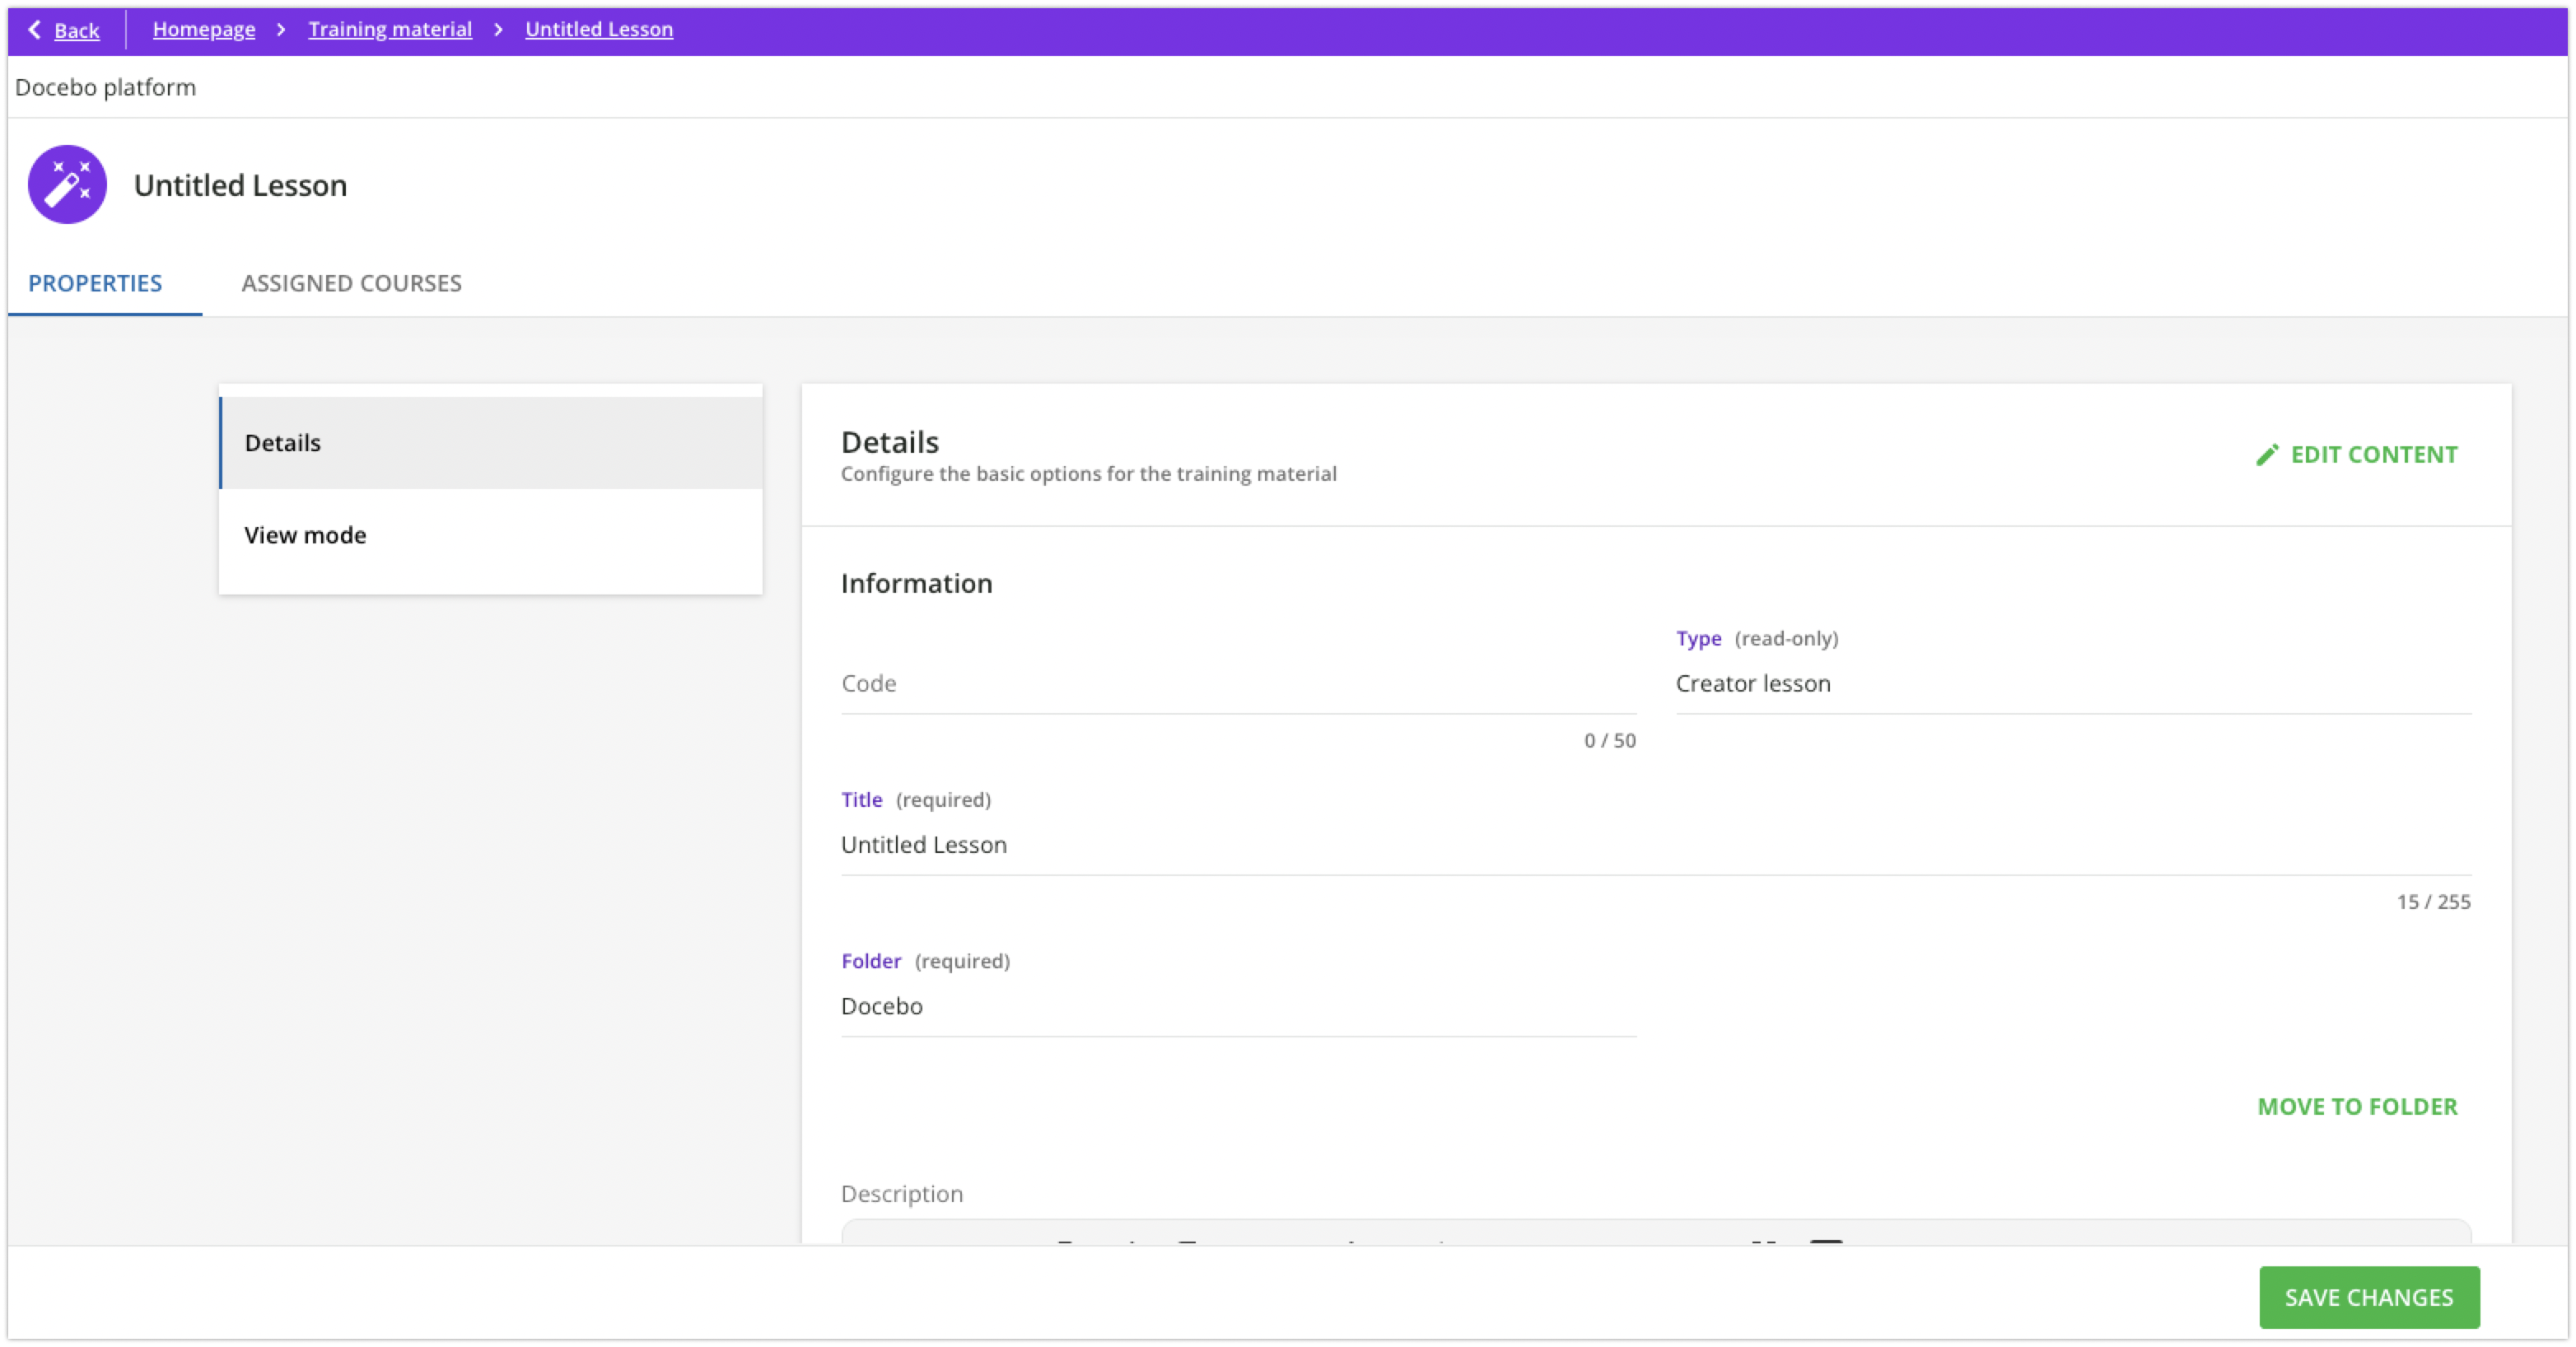The width and height of the screenshot is (2576, 1347).
Task: Switch to the ASSIGNED COURSES tab
Action: coord(350,283)
